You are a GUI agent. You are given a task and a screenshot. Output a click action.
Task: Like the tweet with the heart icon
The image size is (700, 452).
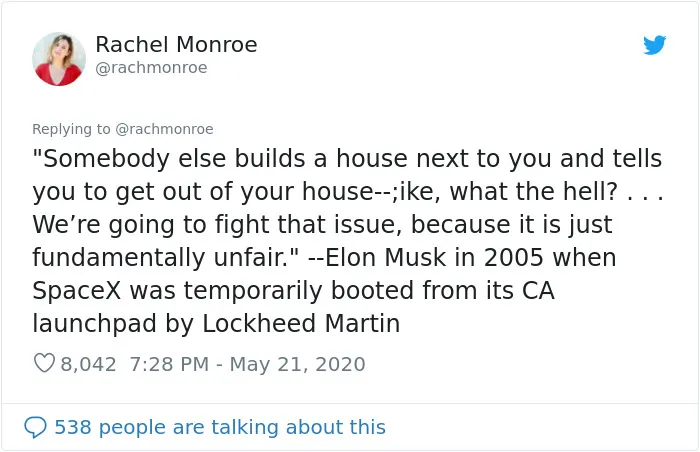point(44,363)
